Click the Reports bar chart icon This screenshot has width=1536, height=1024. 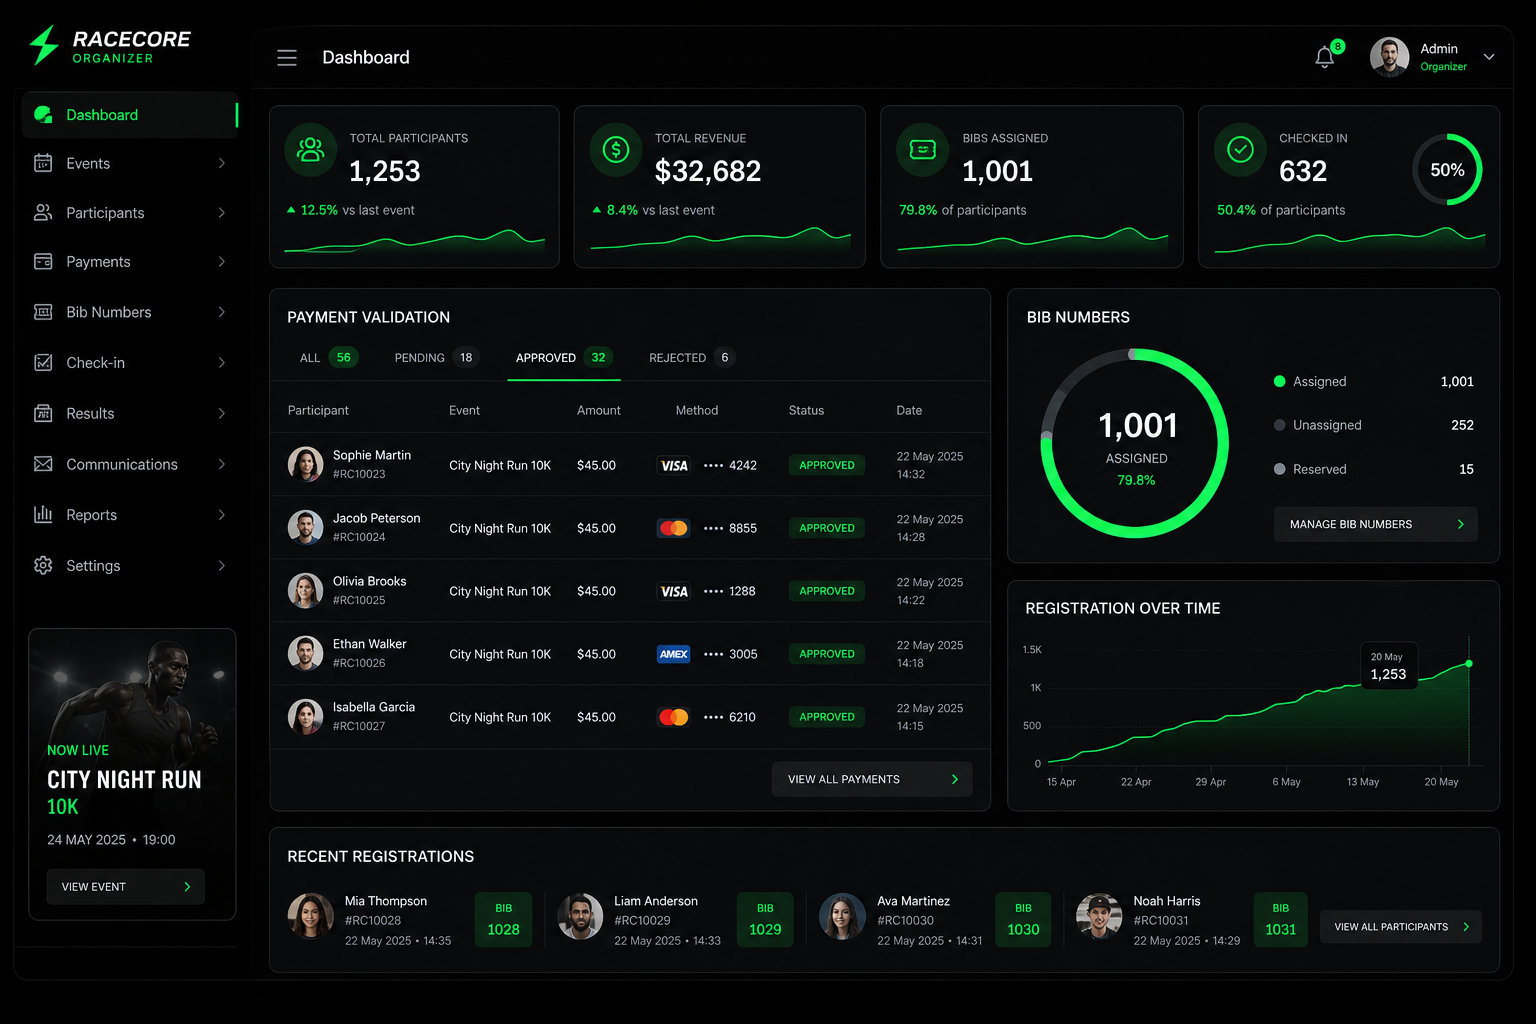43,515
